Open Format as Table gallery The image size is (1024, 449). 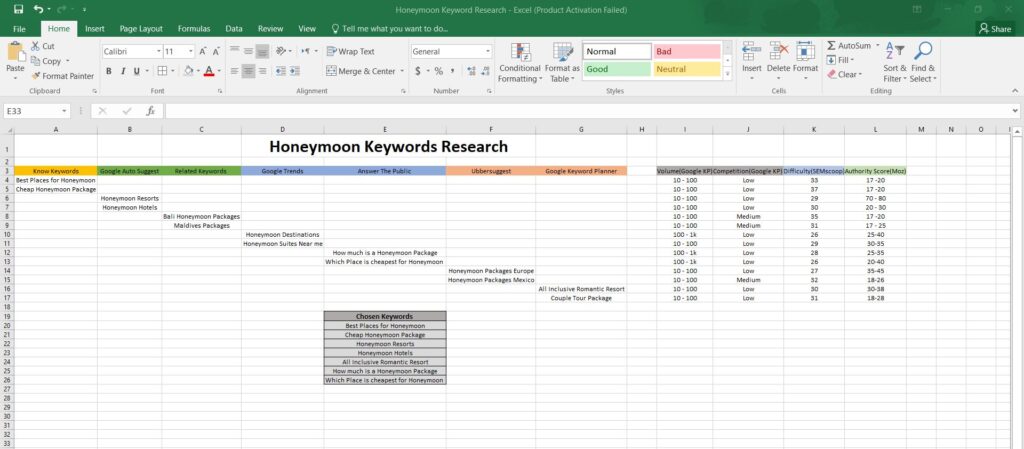pyautogui.click(x=562, y=63)
